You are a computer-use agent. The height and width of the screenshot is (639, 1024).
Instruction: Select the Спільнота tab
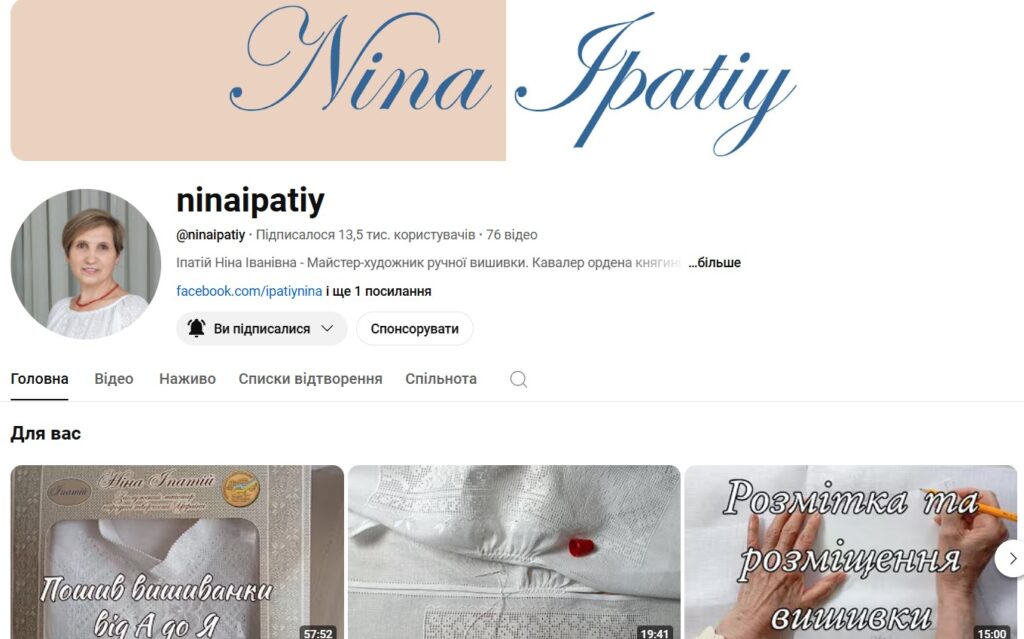[441, 379]
